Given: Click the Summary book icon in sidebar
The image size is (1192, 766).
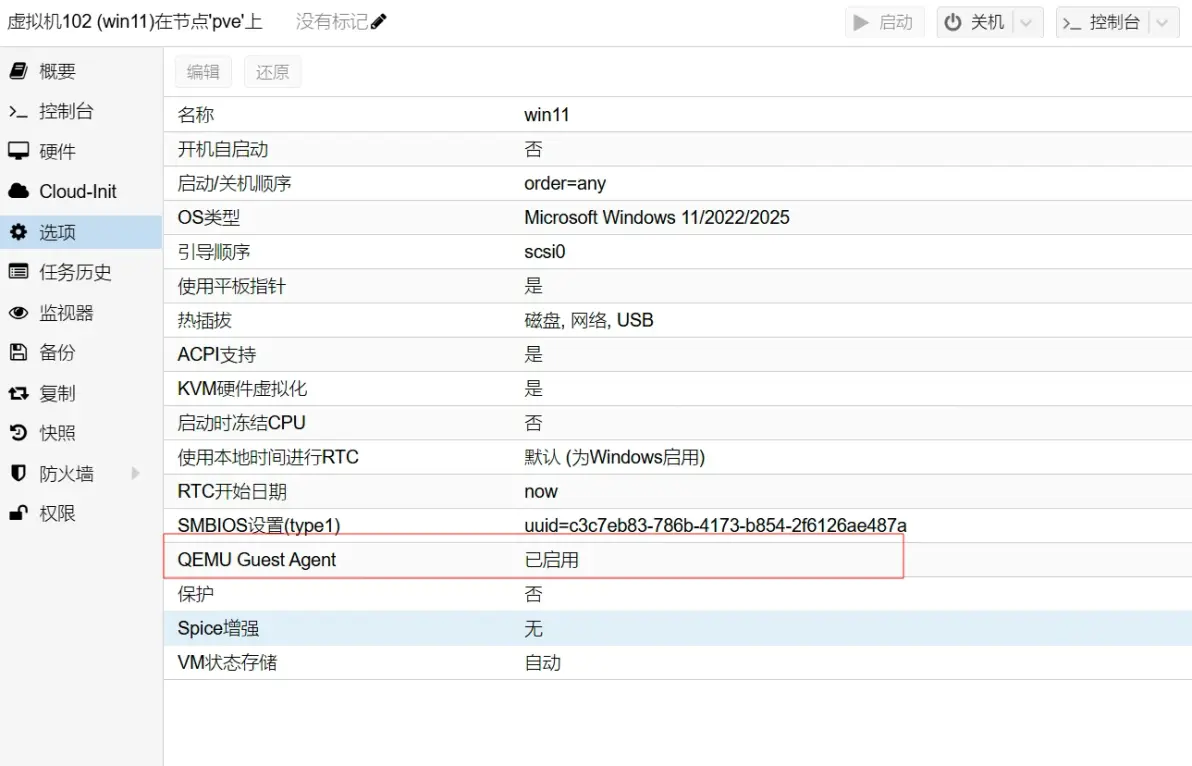Looking at the screenshot, I should click(18, 71).
